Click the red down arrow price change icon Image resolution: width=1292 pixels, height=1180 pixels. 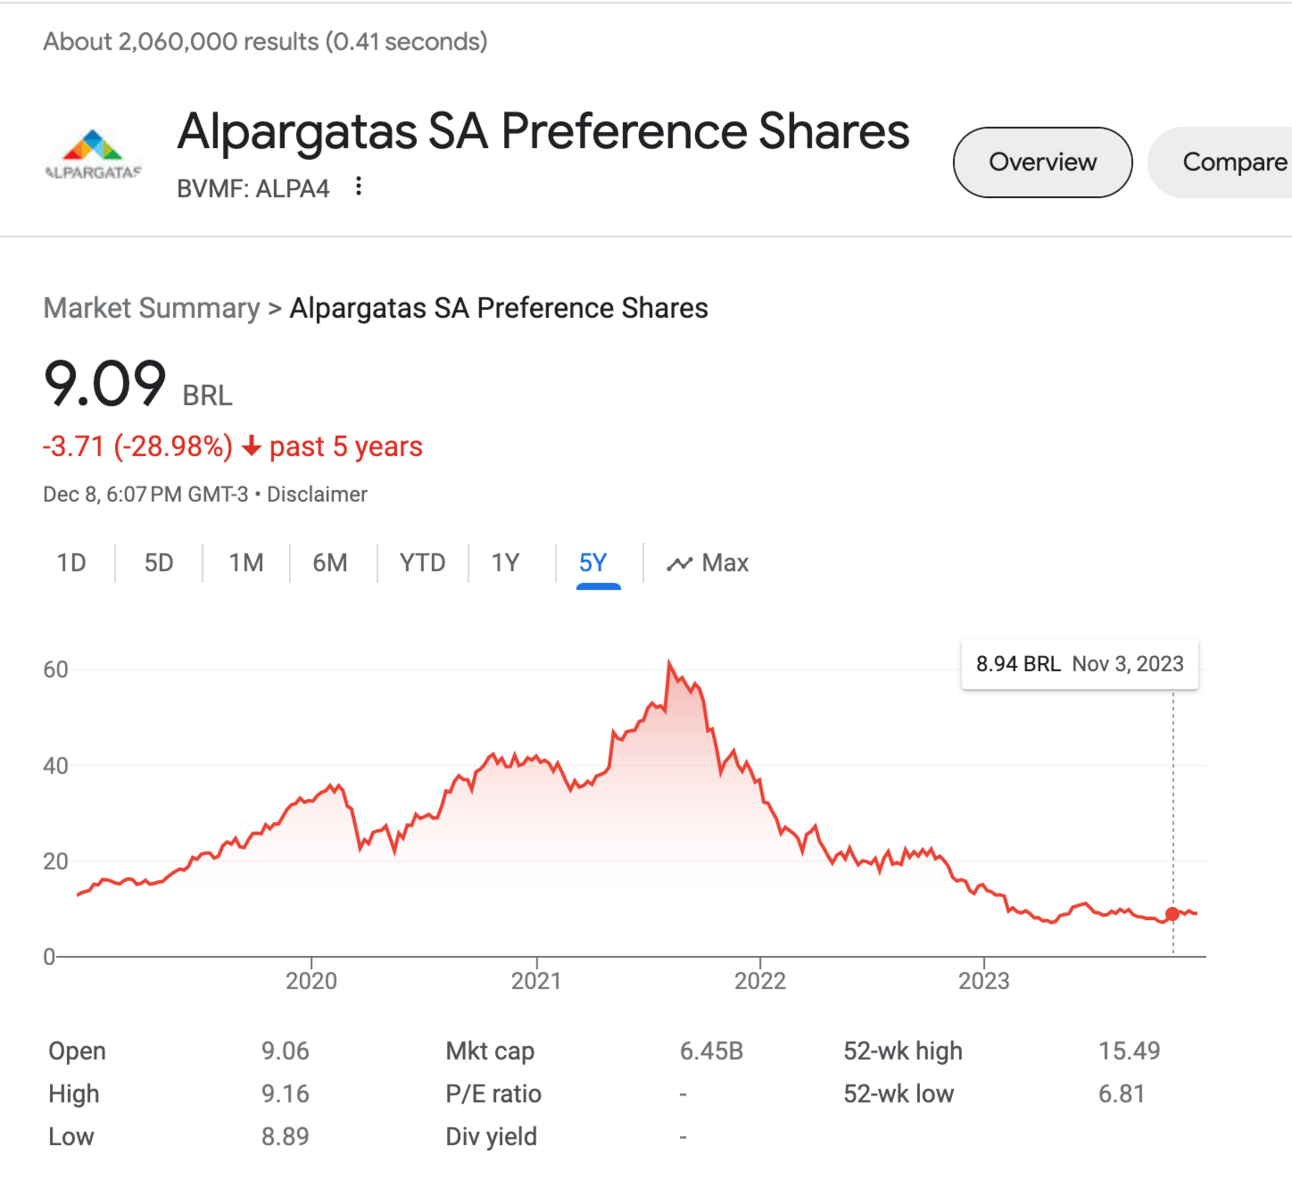(x=252, y=446)
